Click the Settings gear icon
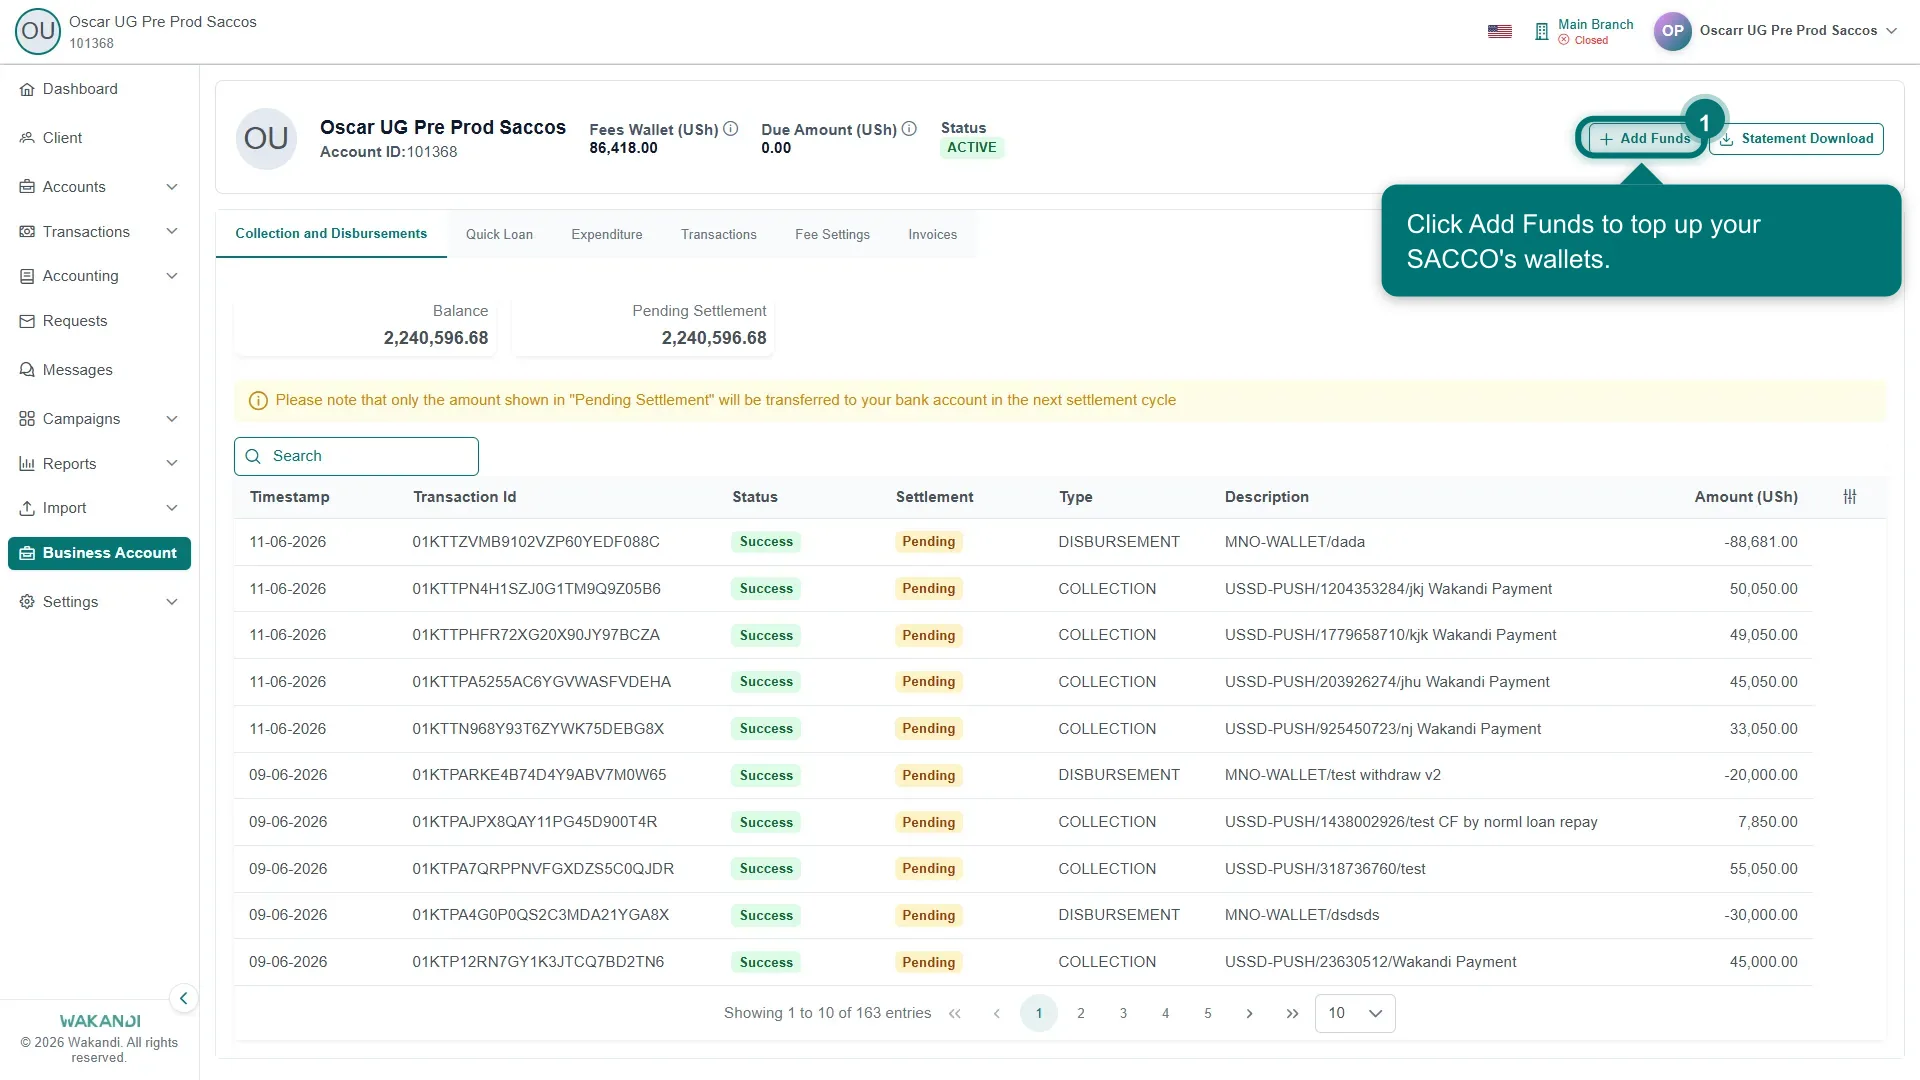The height and width of the screenshot is (1080, 1920). tap(27, 602)
